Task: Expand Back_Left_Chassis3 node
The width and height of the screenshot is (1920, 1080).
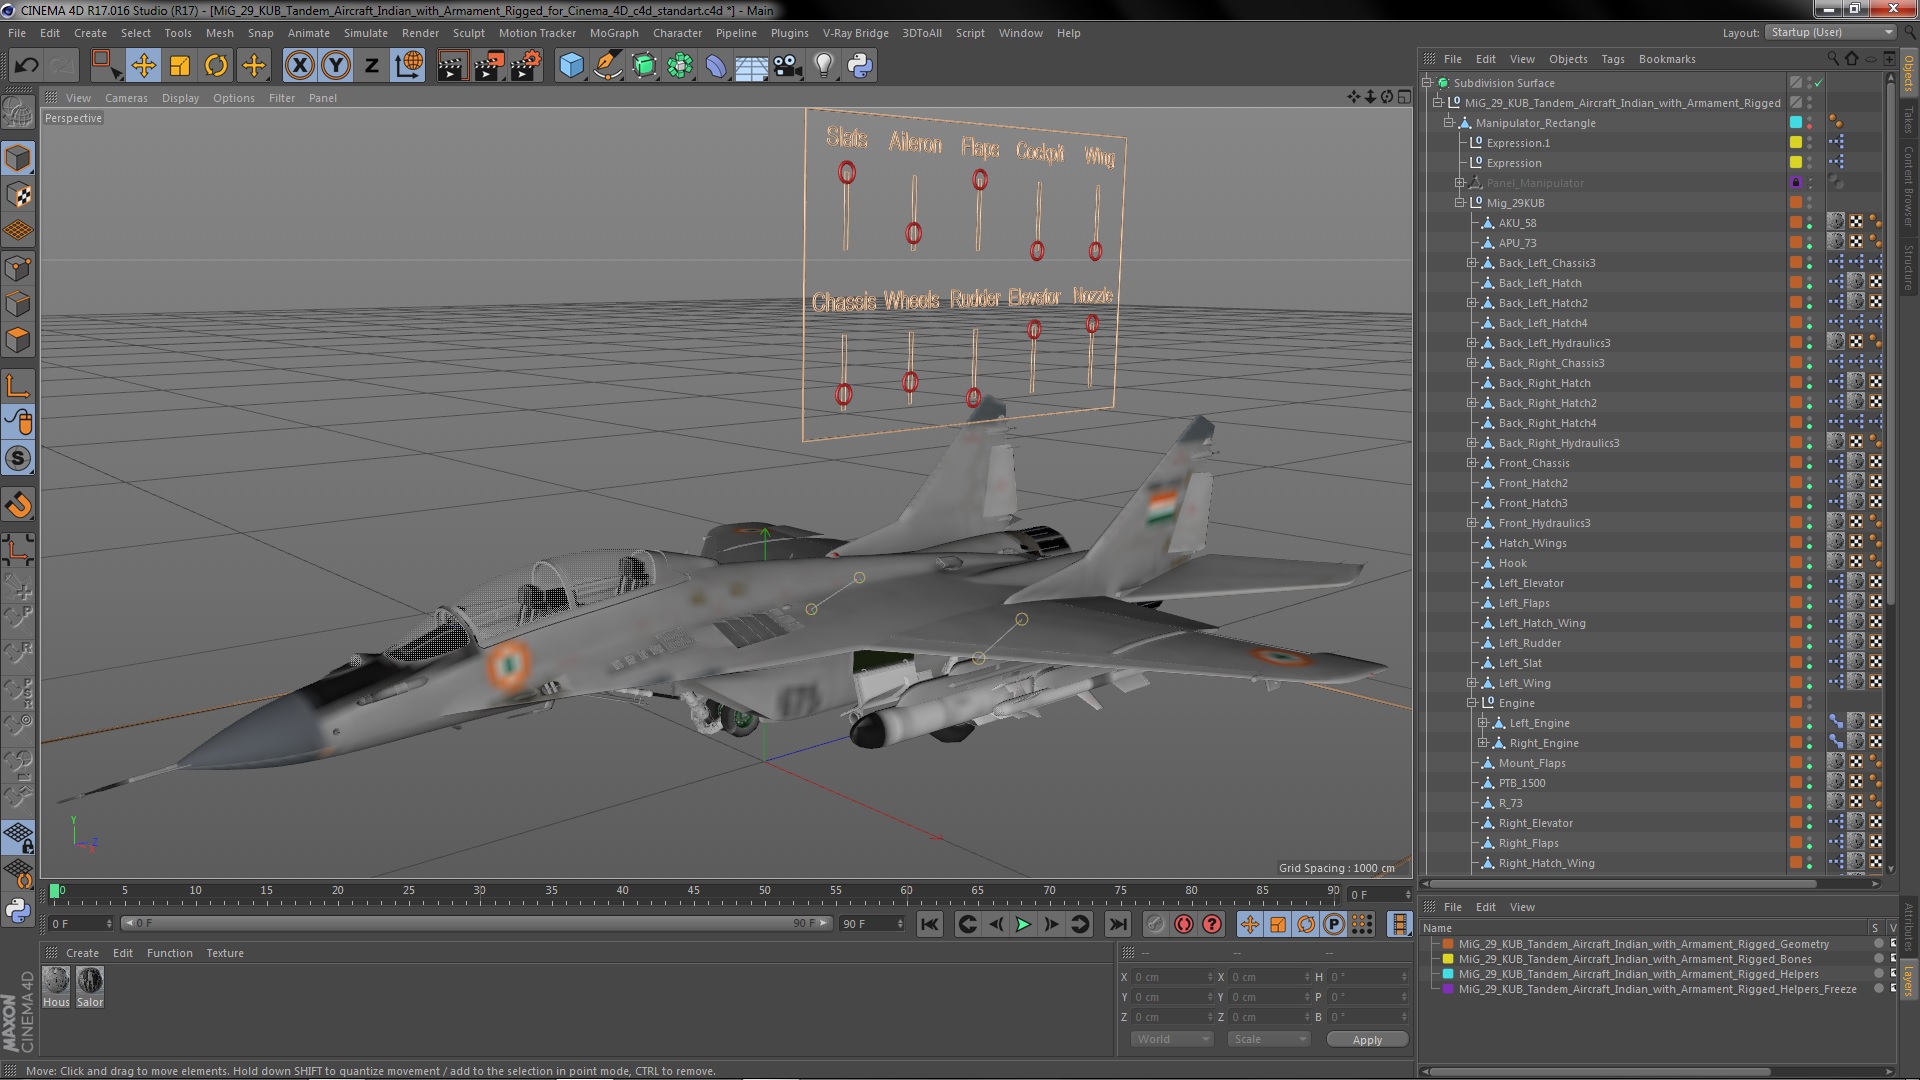Action: (x=1471, y=263)
